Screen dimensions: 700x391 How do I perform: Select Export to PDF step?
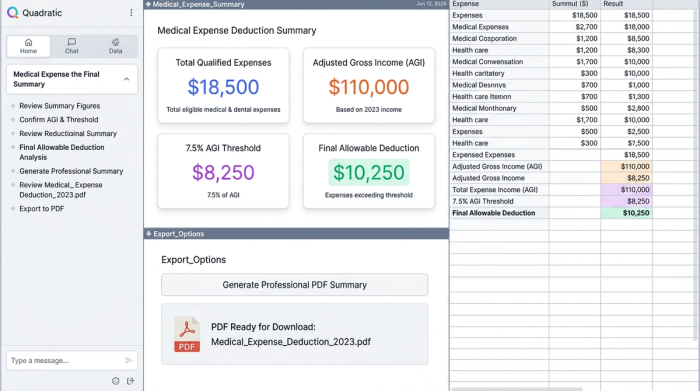pos(42,208)
